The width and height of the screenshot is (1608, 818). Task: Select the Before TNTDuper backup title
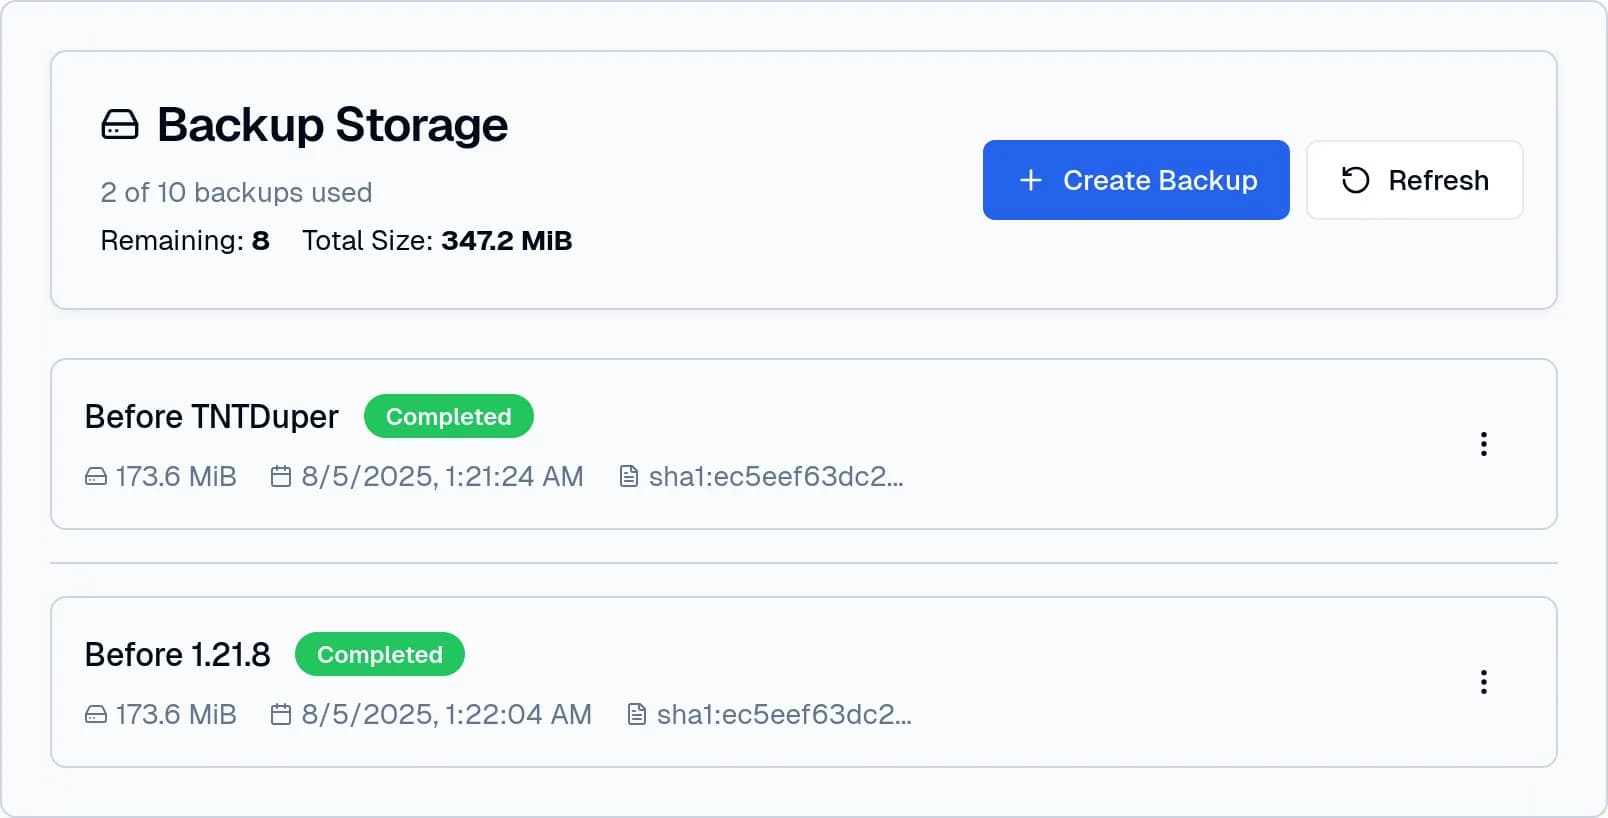pos(211,416)
